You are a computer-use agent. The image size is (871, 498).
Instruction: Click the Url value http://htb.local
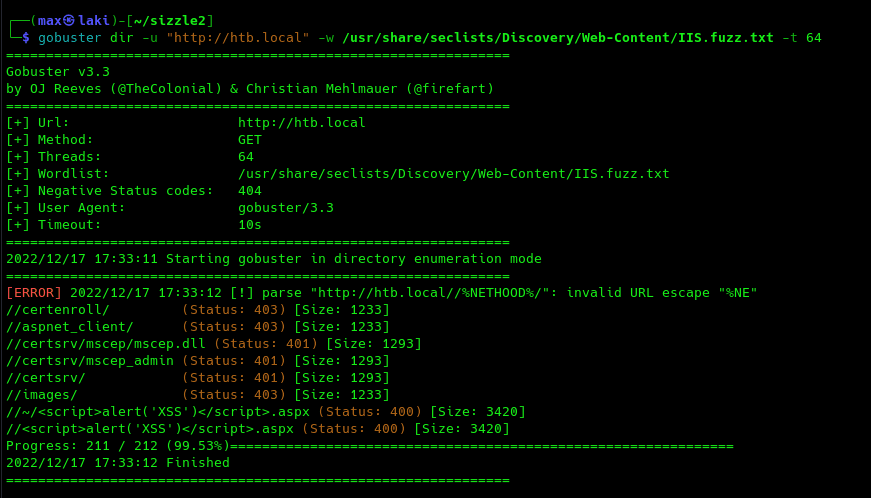[x=302, y=123]
